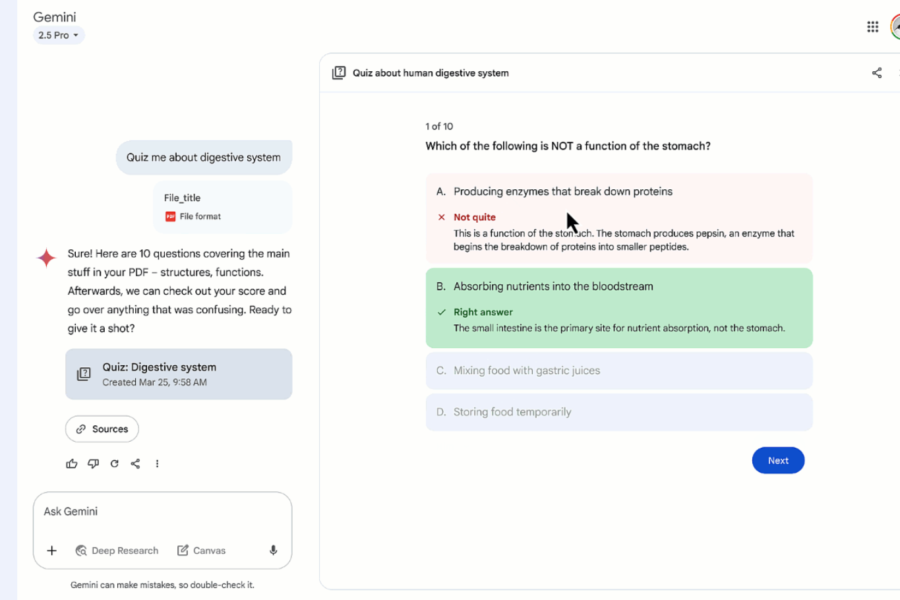The height and width of the screenshot is (600, 900).
Task: Start Deep Research mode
Action: click(x=117, y=550)
